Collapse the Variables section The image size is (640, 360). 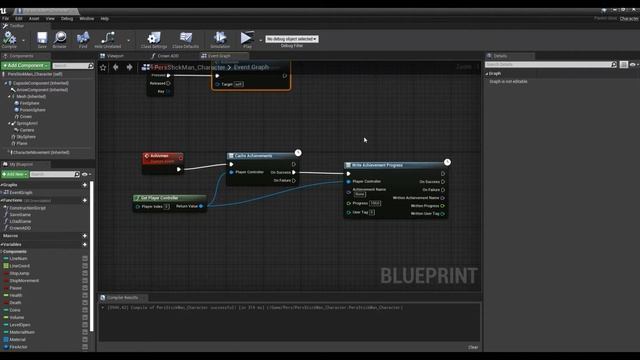2,244
